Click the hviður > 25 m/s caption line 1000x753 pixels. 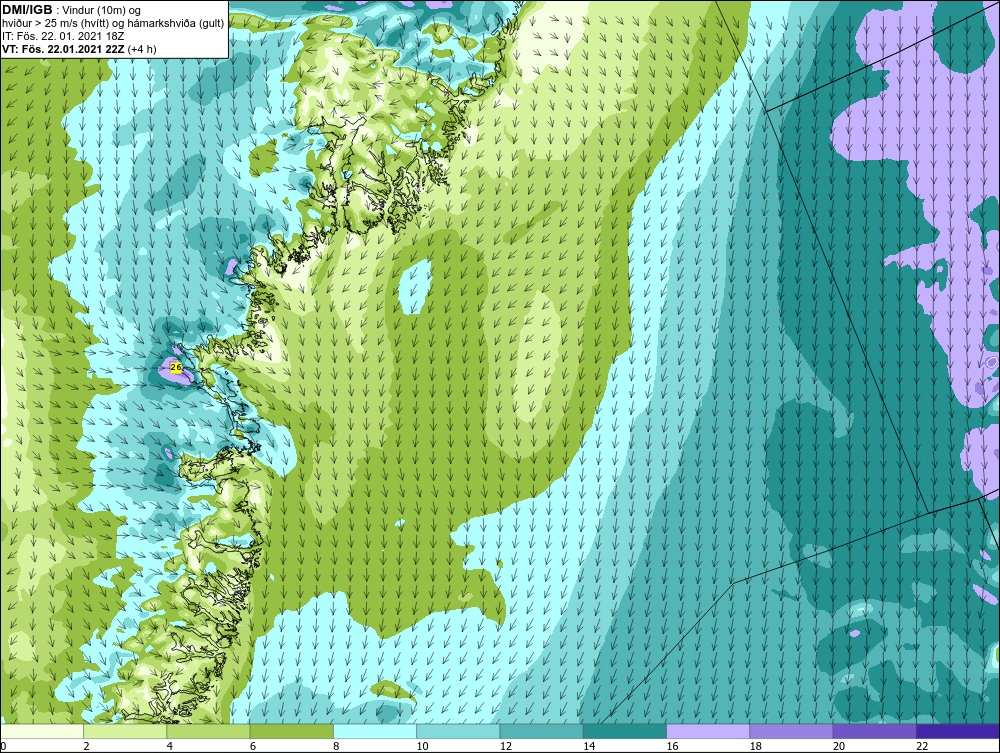(113, 24)
